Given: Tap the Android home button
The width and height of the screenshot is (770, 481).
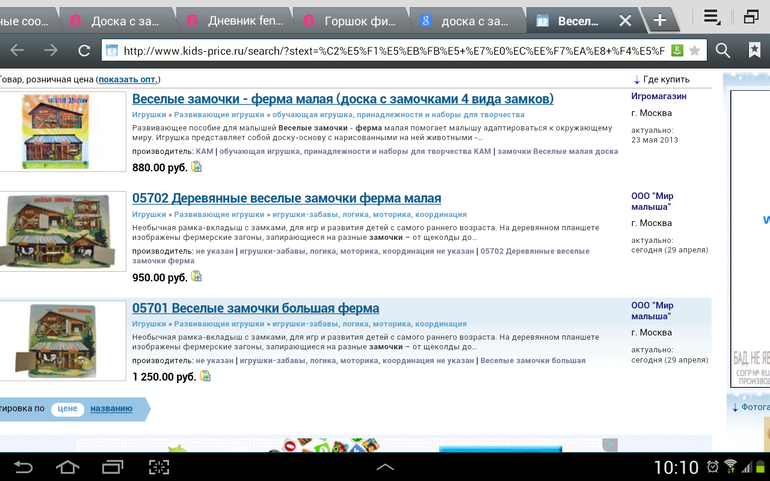Looking at the screenshot, I should tap(67, 467).
